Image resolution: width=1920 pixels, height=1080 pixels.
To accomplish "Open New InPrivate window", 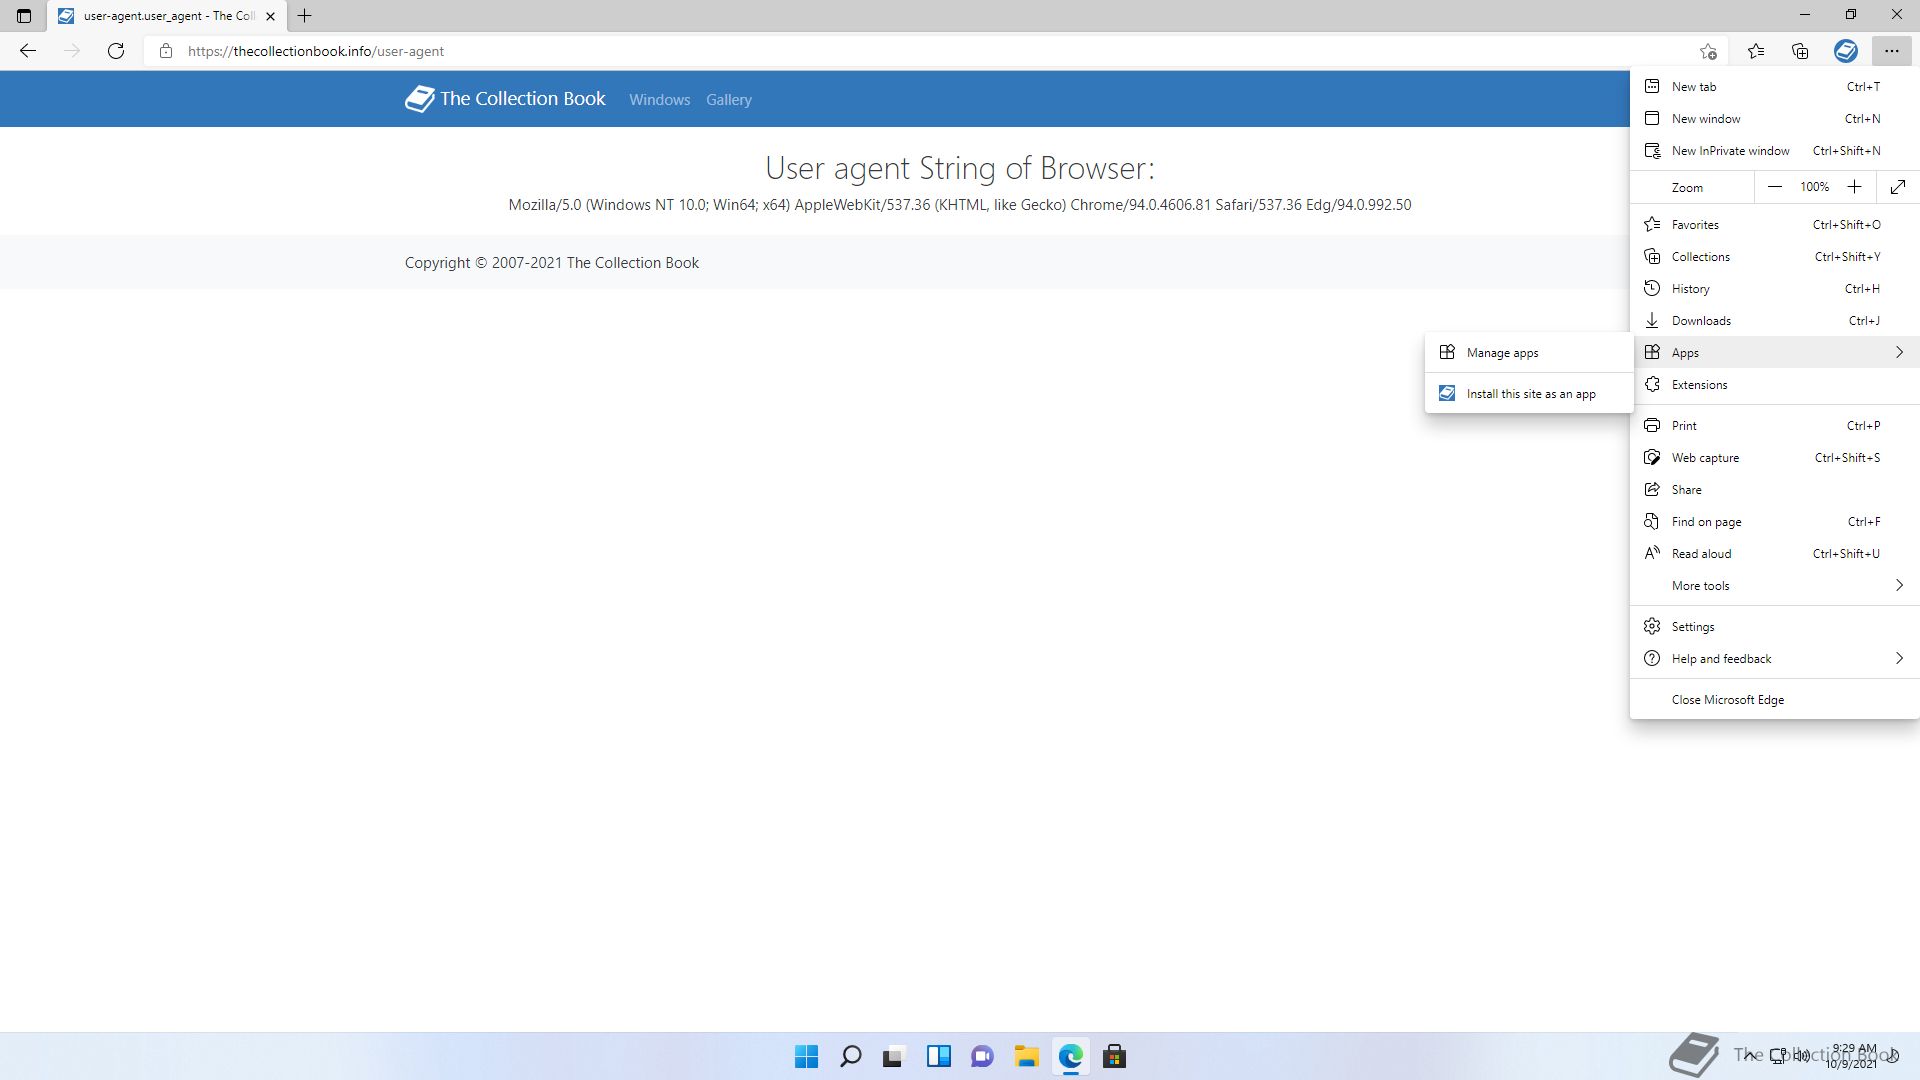I will click(x=1774, y=151).
